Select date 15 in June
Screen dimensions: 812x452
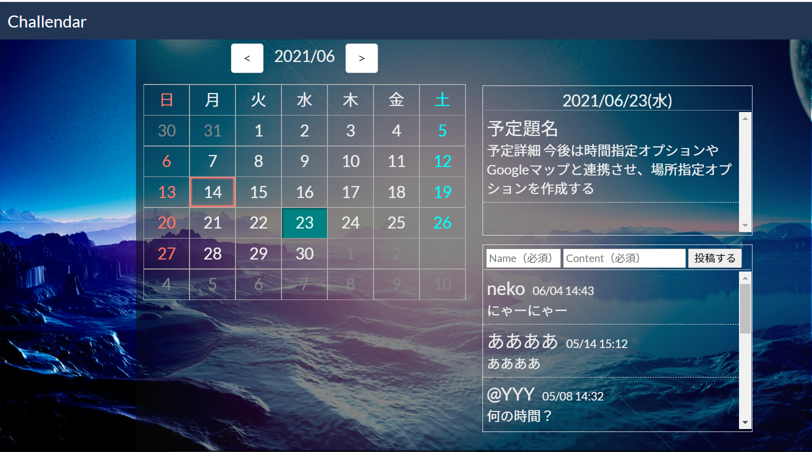click(258, 192)
